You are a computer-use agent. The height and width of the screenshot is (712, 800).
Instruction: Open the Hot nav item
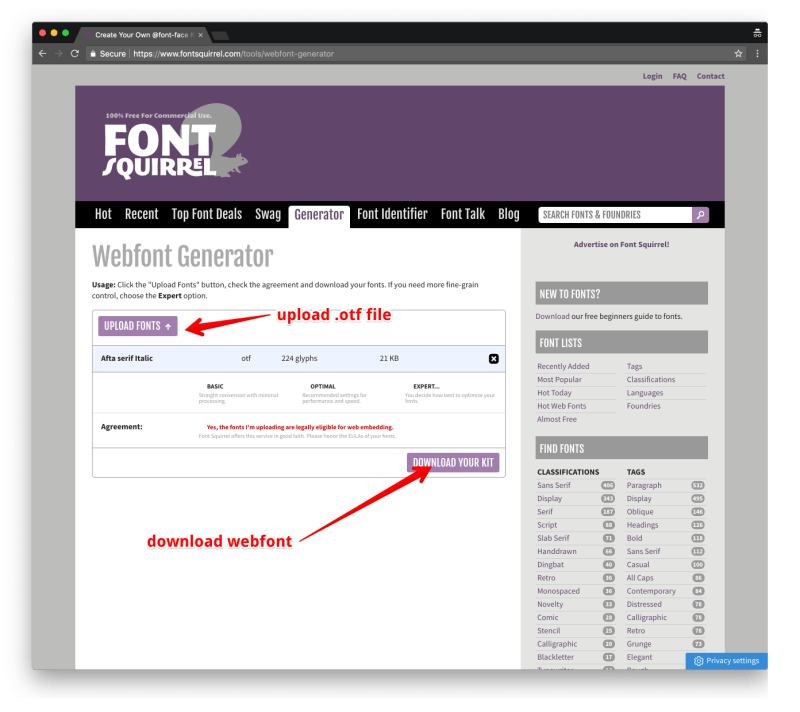coord(103,214)
